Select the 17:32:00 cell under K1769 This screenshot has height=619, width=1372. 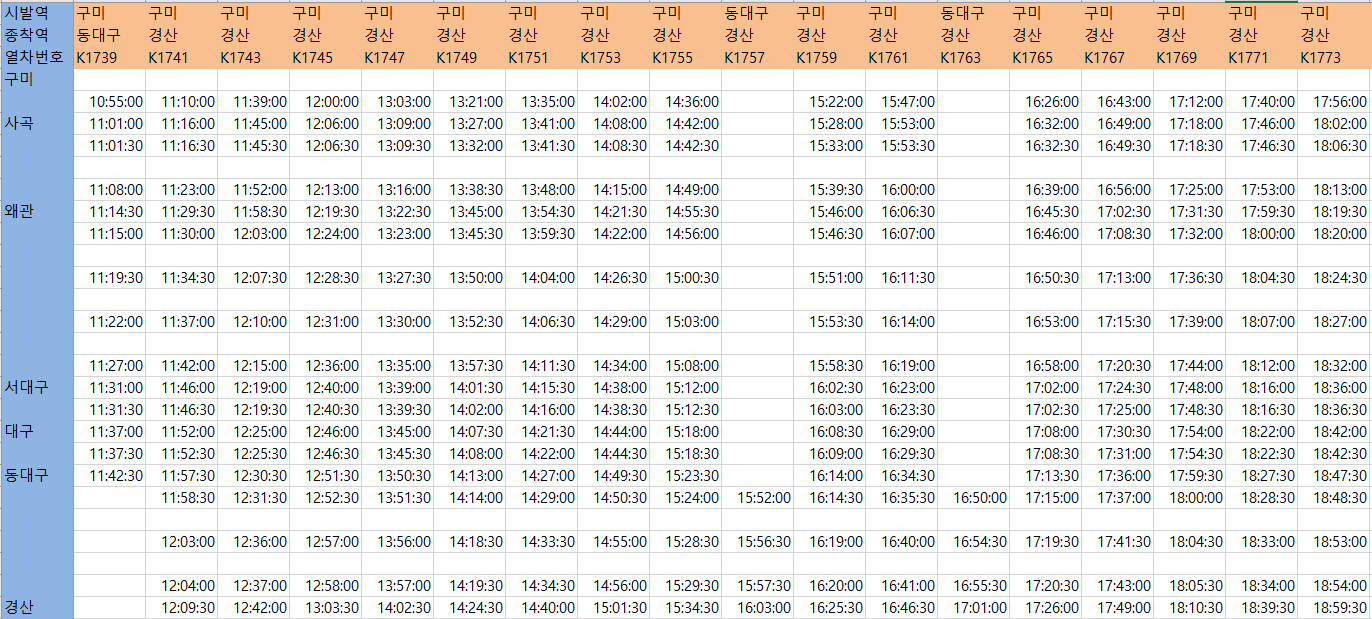(1190, 233)
